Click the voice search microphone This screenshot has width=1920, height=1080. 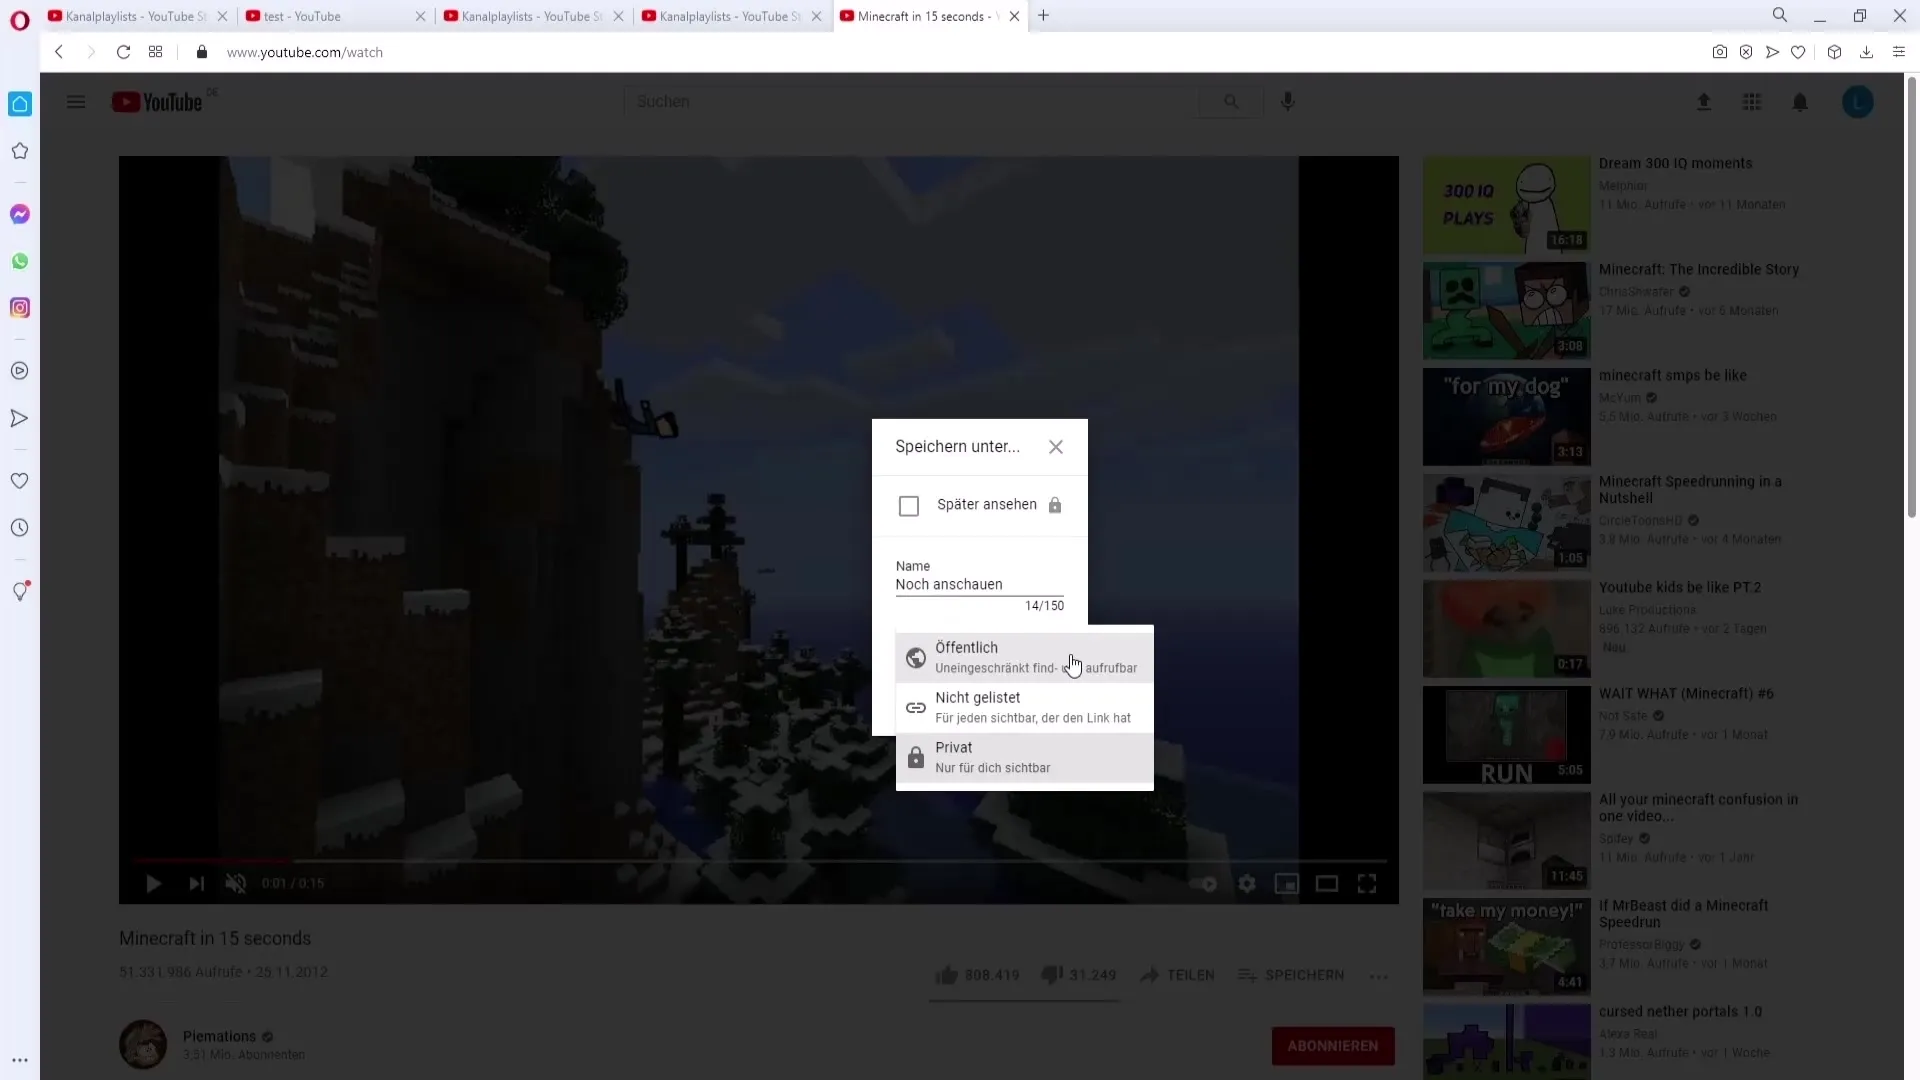click(1288, 102)
